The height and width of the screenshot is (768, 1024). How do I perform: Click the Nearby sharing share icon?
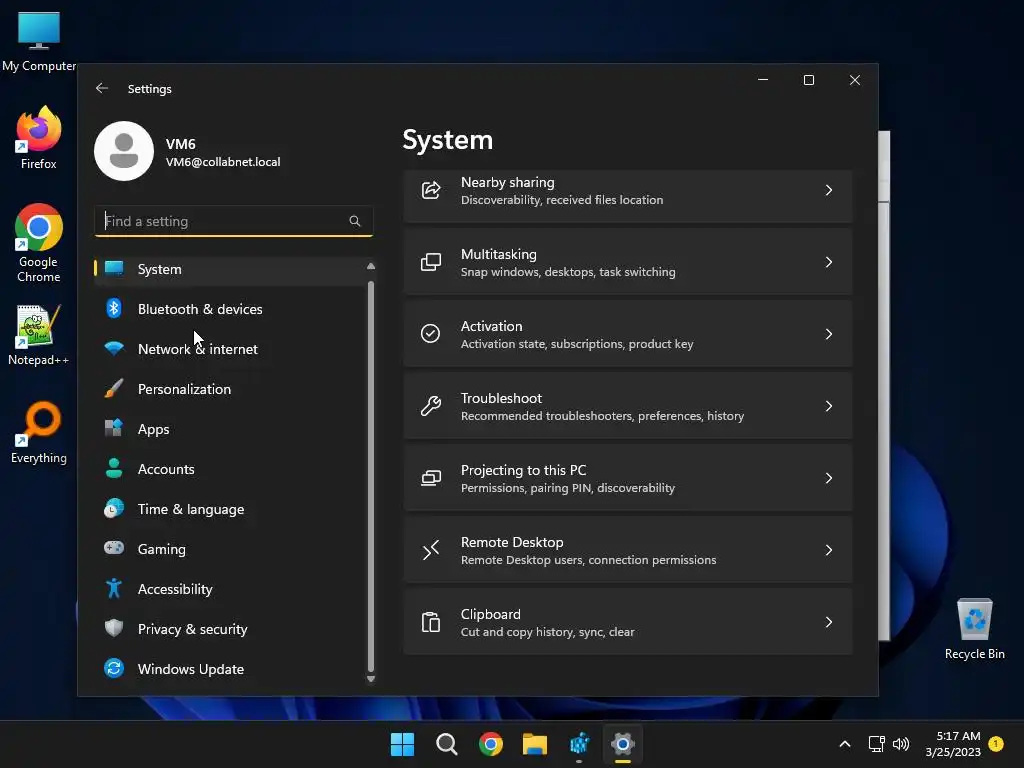click(431, 190)
